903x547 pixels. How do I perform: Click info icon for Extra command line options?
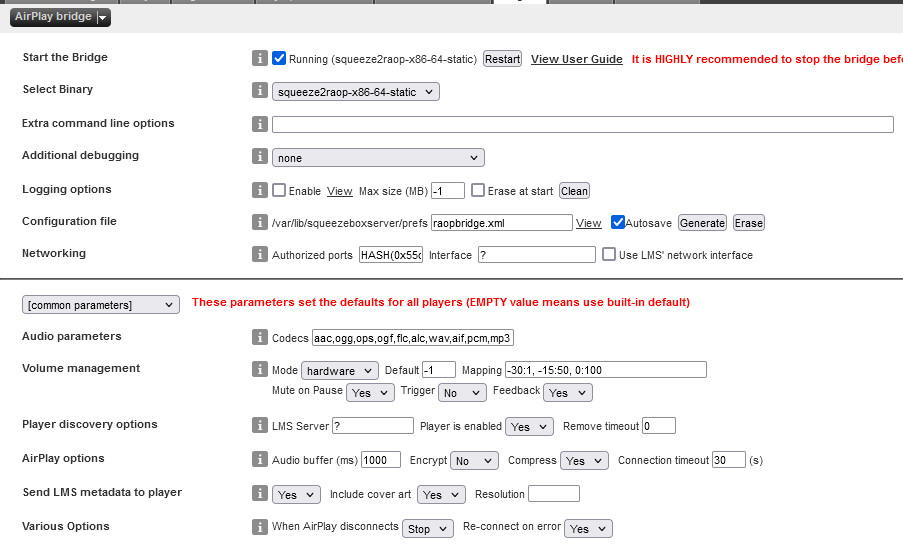pos(260,124)
